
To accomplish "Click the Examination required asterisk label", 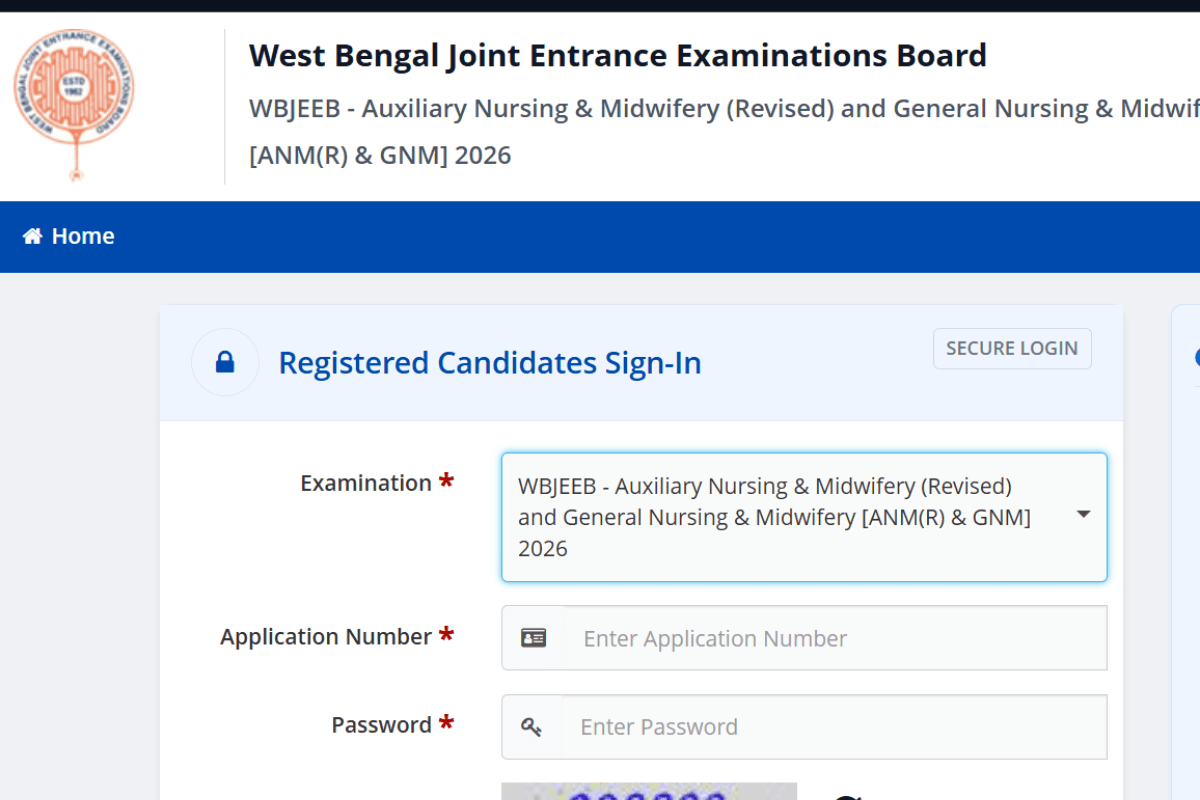I will (444, 480).
